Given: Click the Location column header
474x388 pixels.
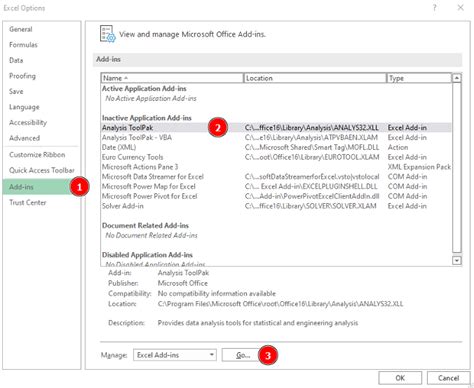Looking at the screenshot, I should (315, 78).
